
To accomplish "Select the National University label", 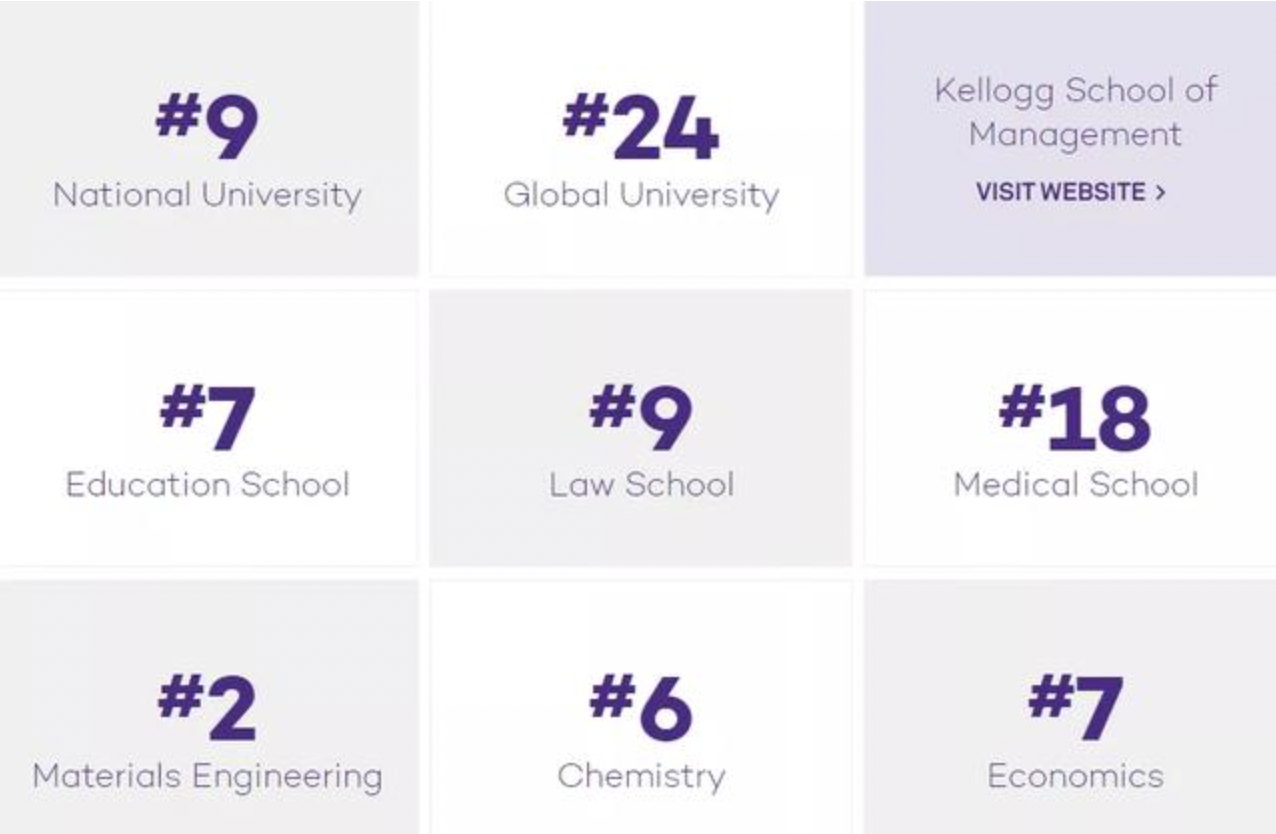I will [x=207, y=194].
